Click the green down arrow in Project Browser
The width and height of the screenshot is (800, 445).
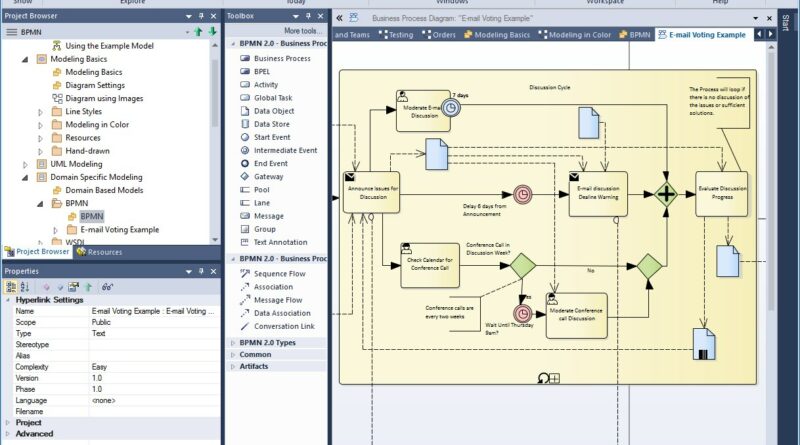(x=212, y=32)
